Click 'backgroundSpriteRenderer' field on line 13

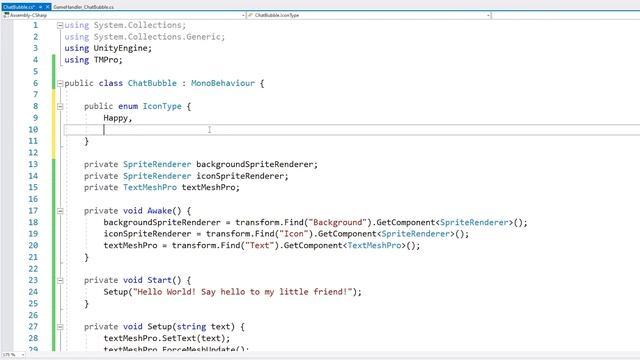tap(255, 164)
